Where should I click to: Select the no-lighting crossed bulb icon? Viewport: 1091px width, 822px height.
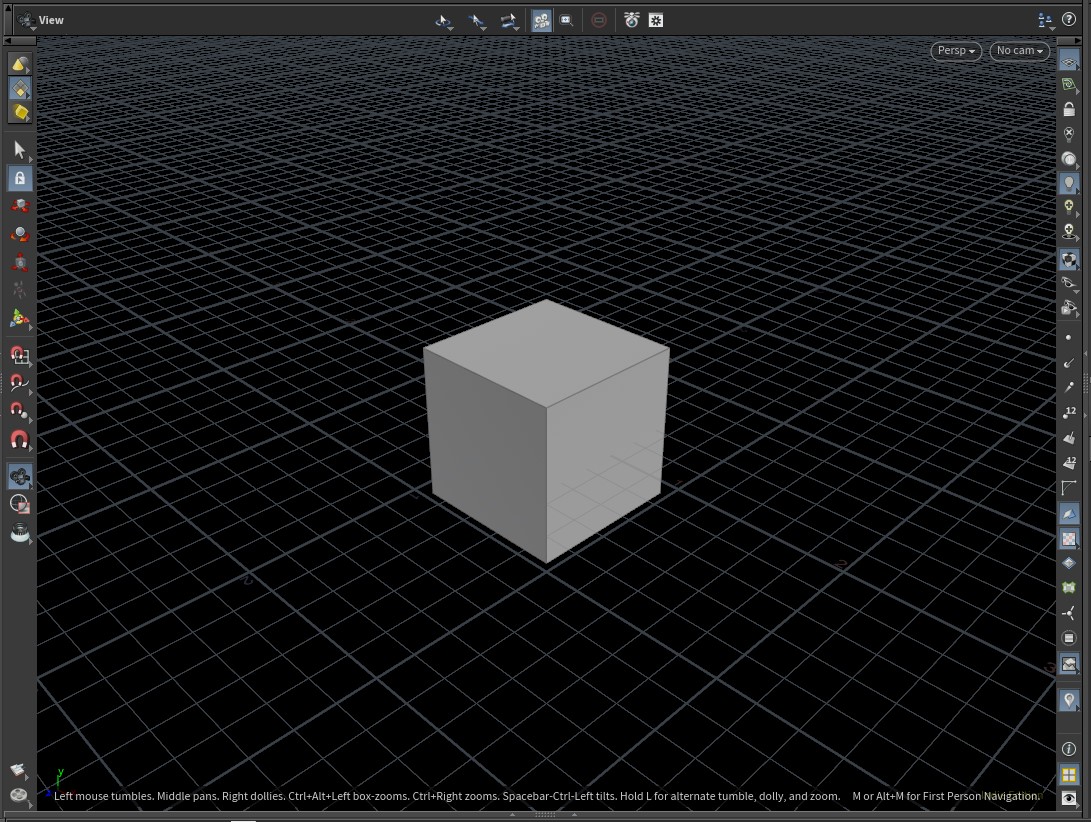1069,133
